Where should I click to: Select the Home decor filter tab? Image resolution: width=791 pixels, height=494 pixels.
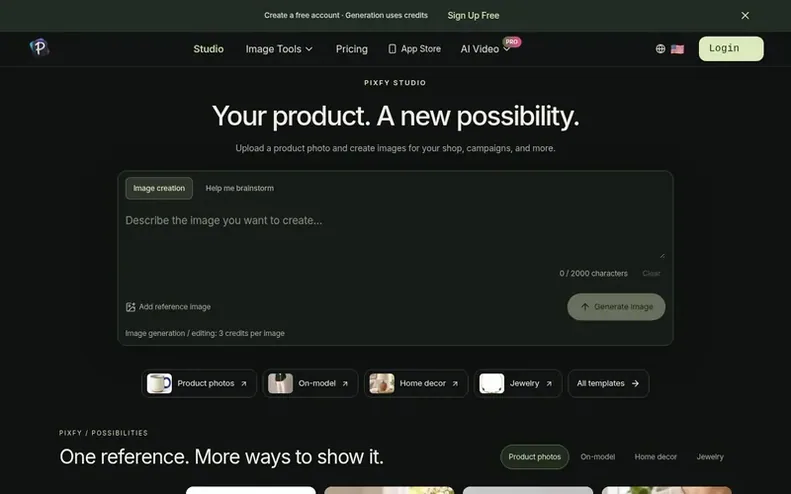[655, 457]
